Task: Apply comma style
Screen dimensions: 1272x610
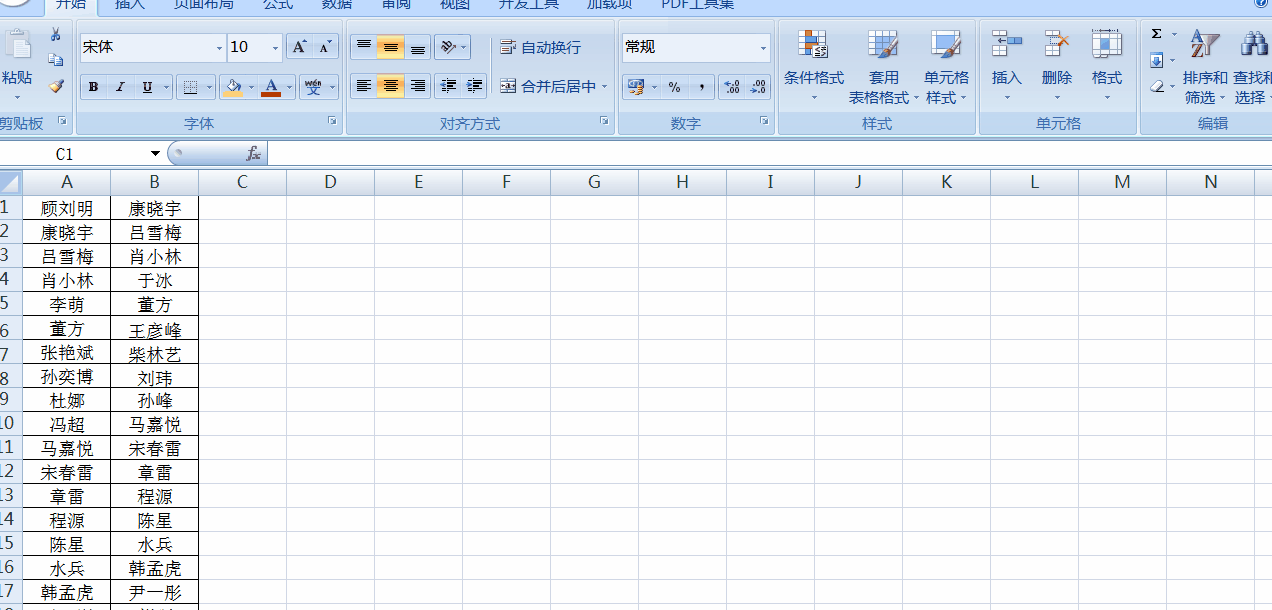Action: 701,87
